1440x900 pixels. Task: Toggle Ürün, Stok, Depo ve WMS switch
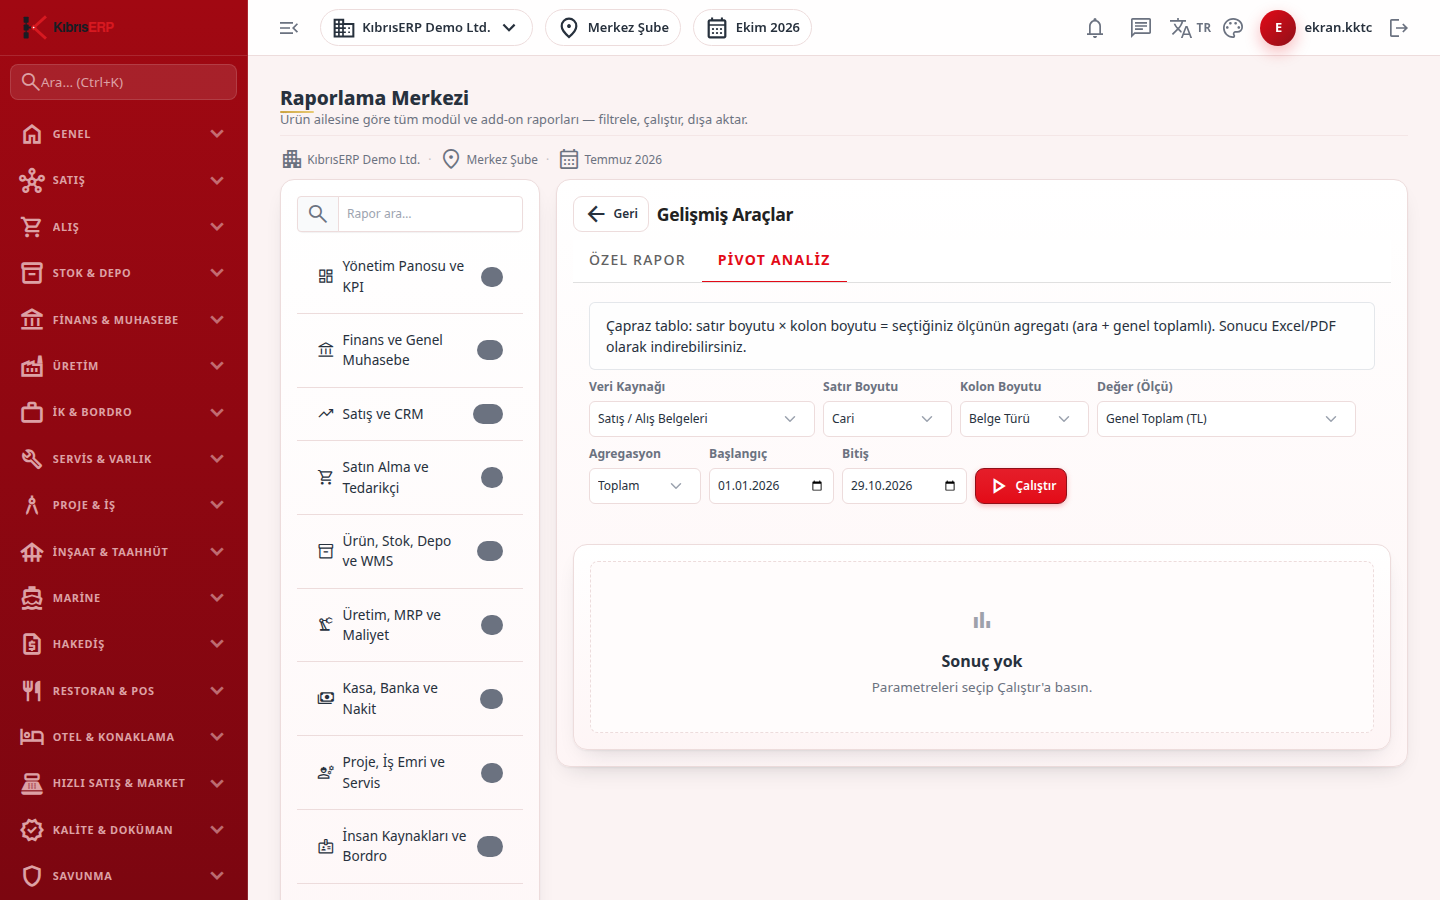489,551
